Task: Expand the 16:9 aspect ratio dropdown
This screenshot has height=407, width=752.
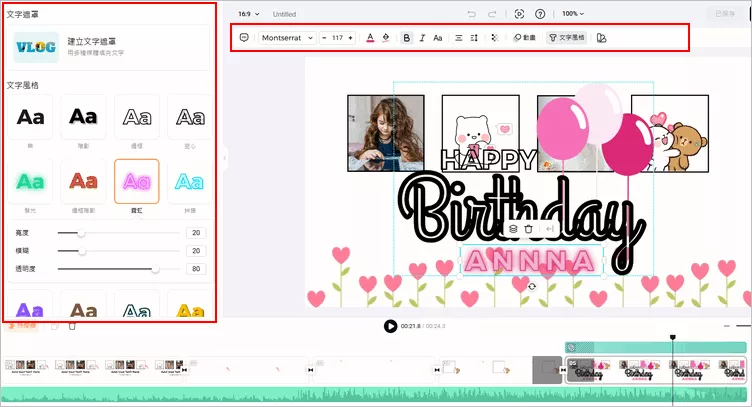Action: 249,14
